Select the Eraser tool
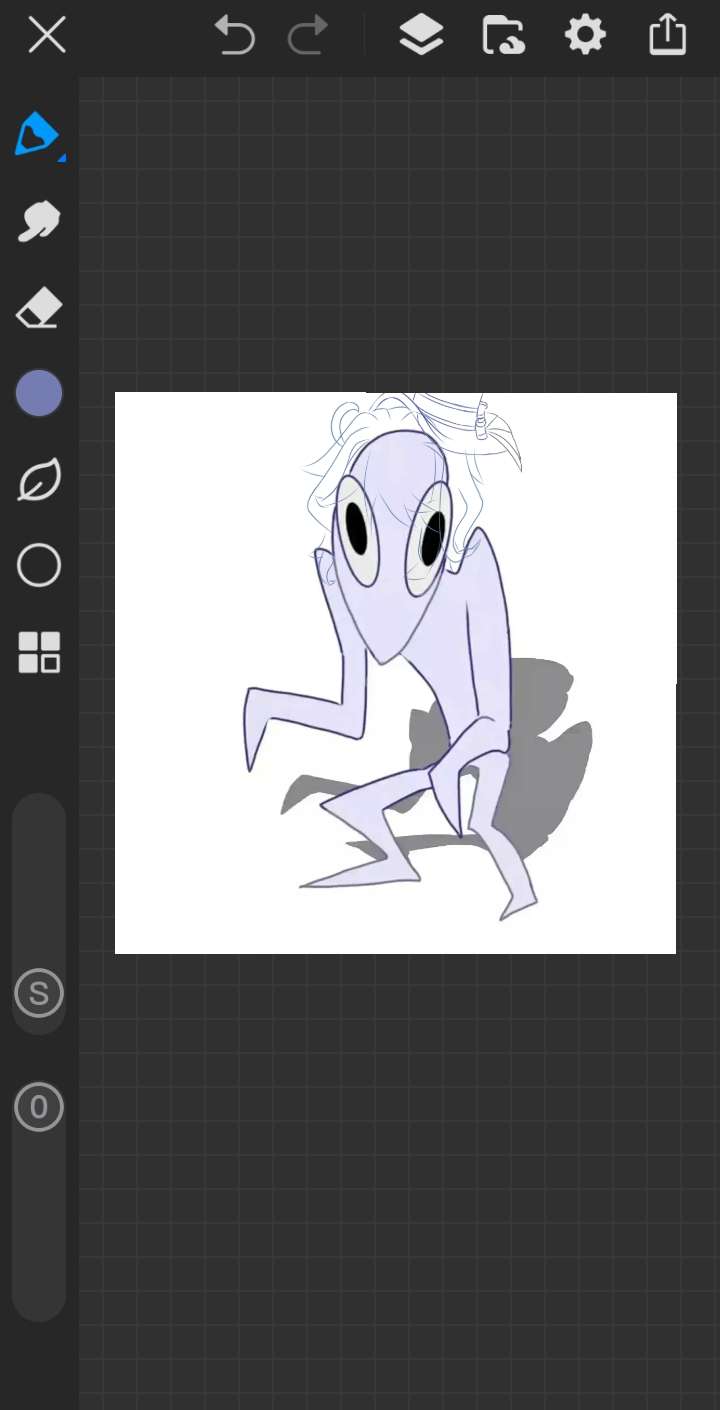The width and height of the screenshot is (720, 1410). pyautogui.click(x=39, y=309)
